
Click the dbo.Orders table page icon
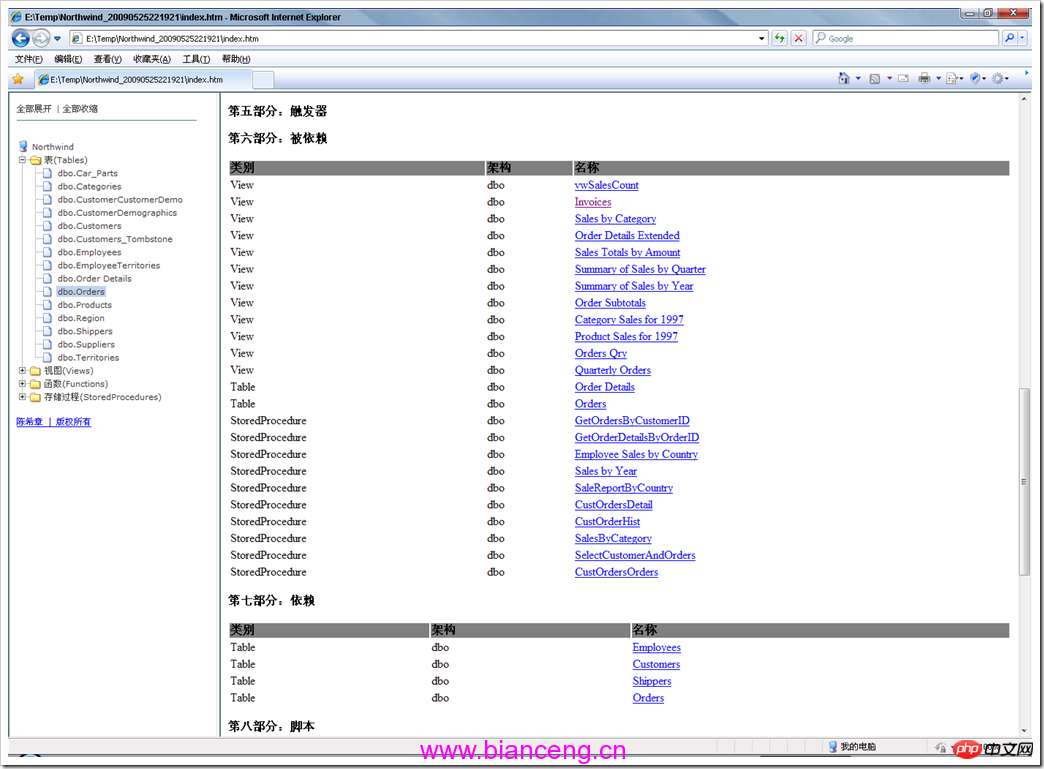47,292
